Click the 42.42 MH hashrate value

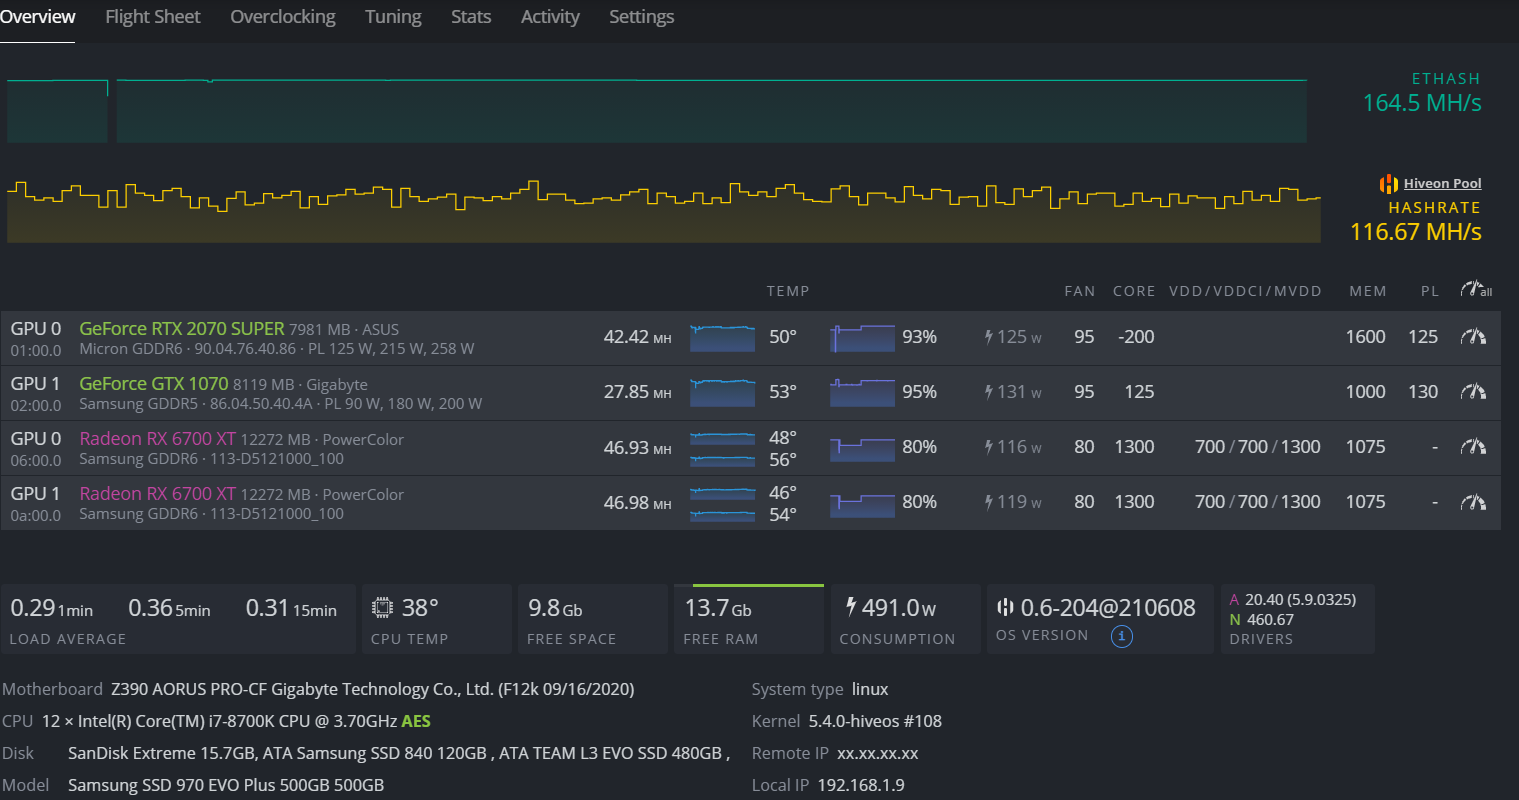(637, 337)
